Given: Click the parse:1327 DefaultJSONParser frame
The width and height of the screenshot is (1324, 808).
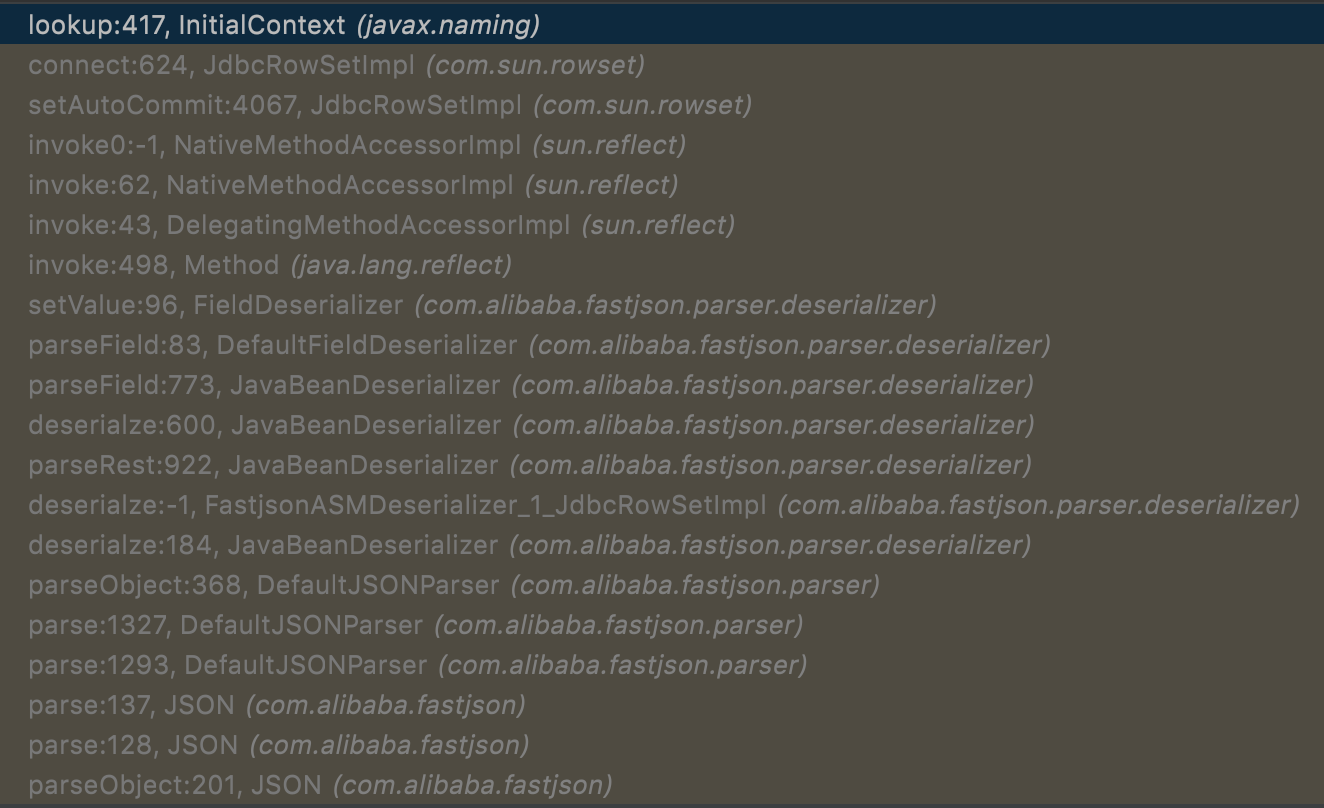Looking at the screenshot, I should (416, 625).
